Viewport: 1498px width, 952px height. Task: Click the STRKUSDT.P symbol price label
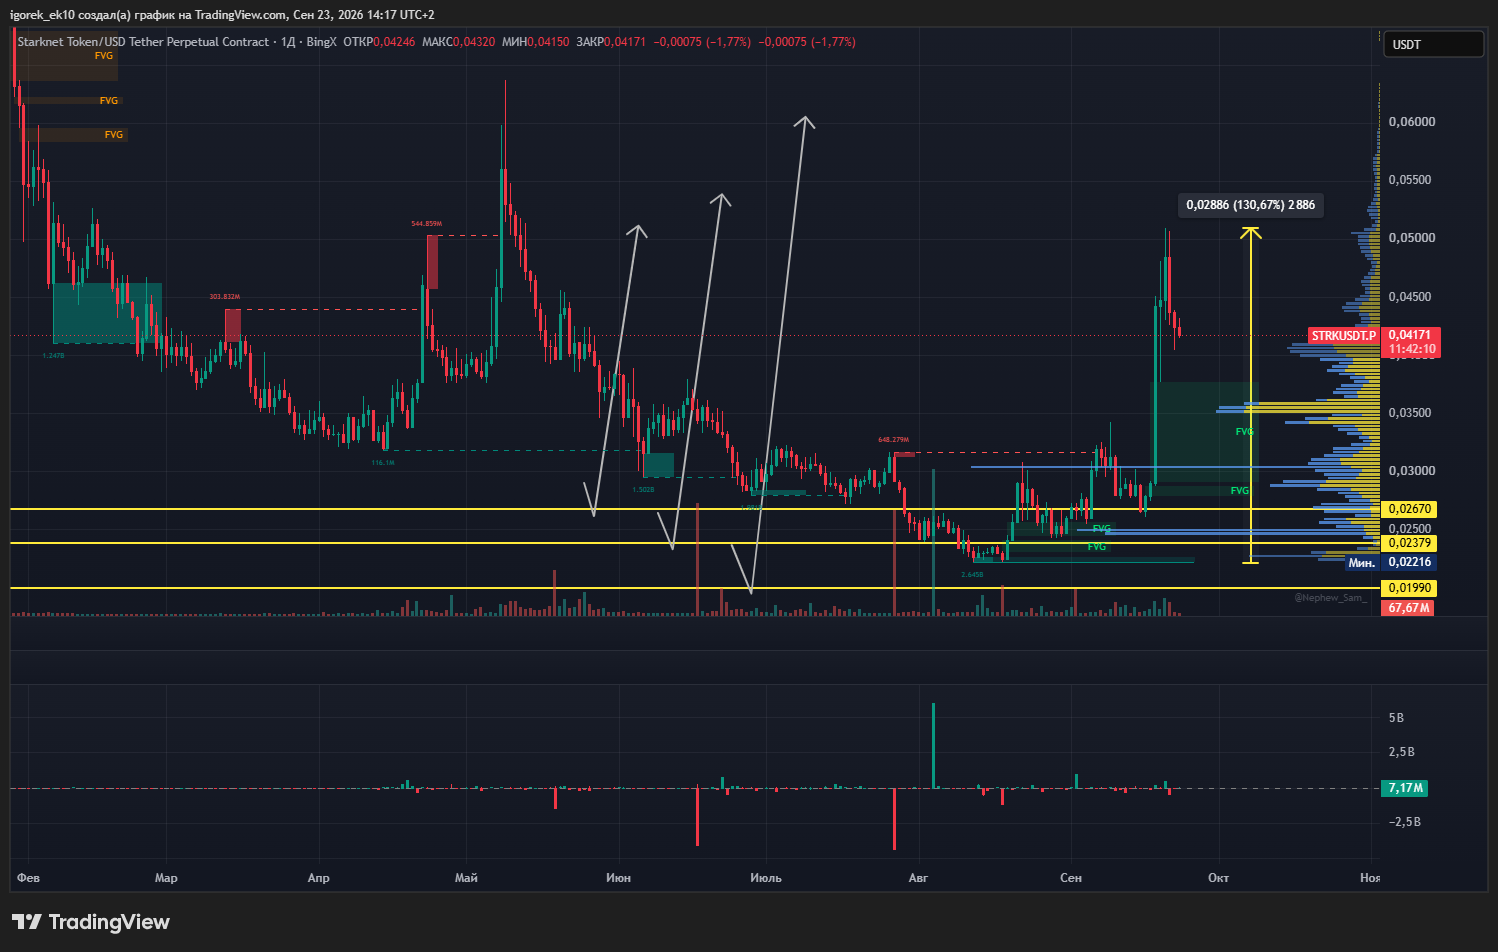[x=1343, y=336]
